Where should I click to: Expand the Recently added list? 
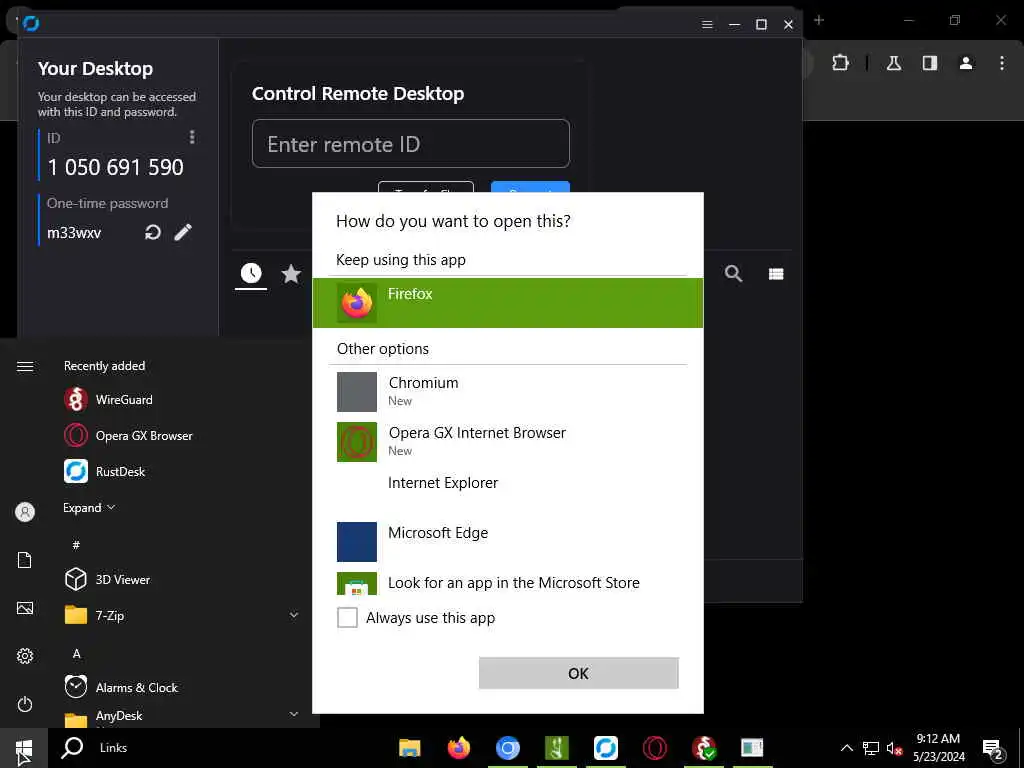click(89, 507)
